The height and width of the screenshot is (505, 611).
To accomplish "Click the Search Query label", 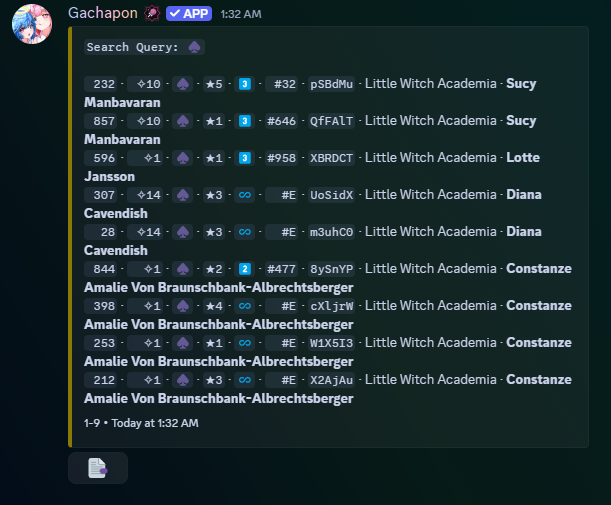I will tap(132, 48).
